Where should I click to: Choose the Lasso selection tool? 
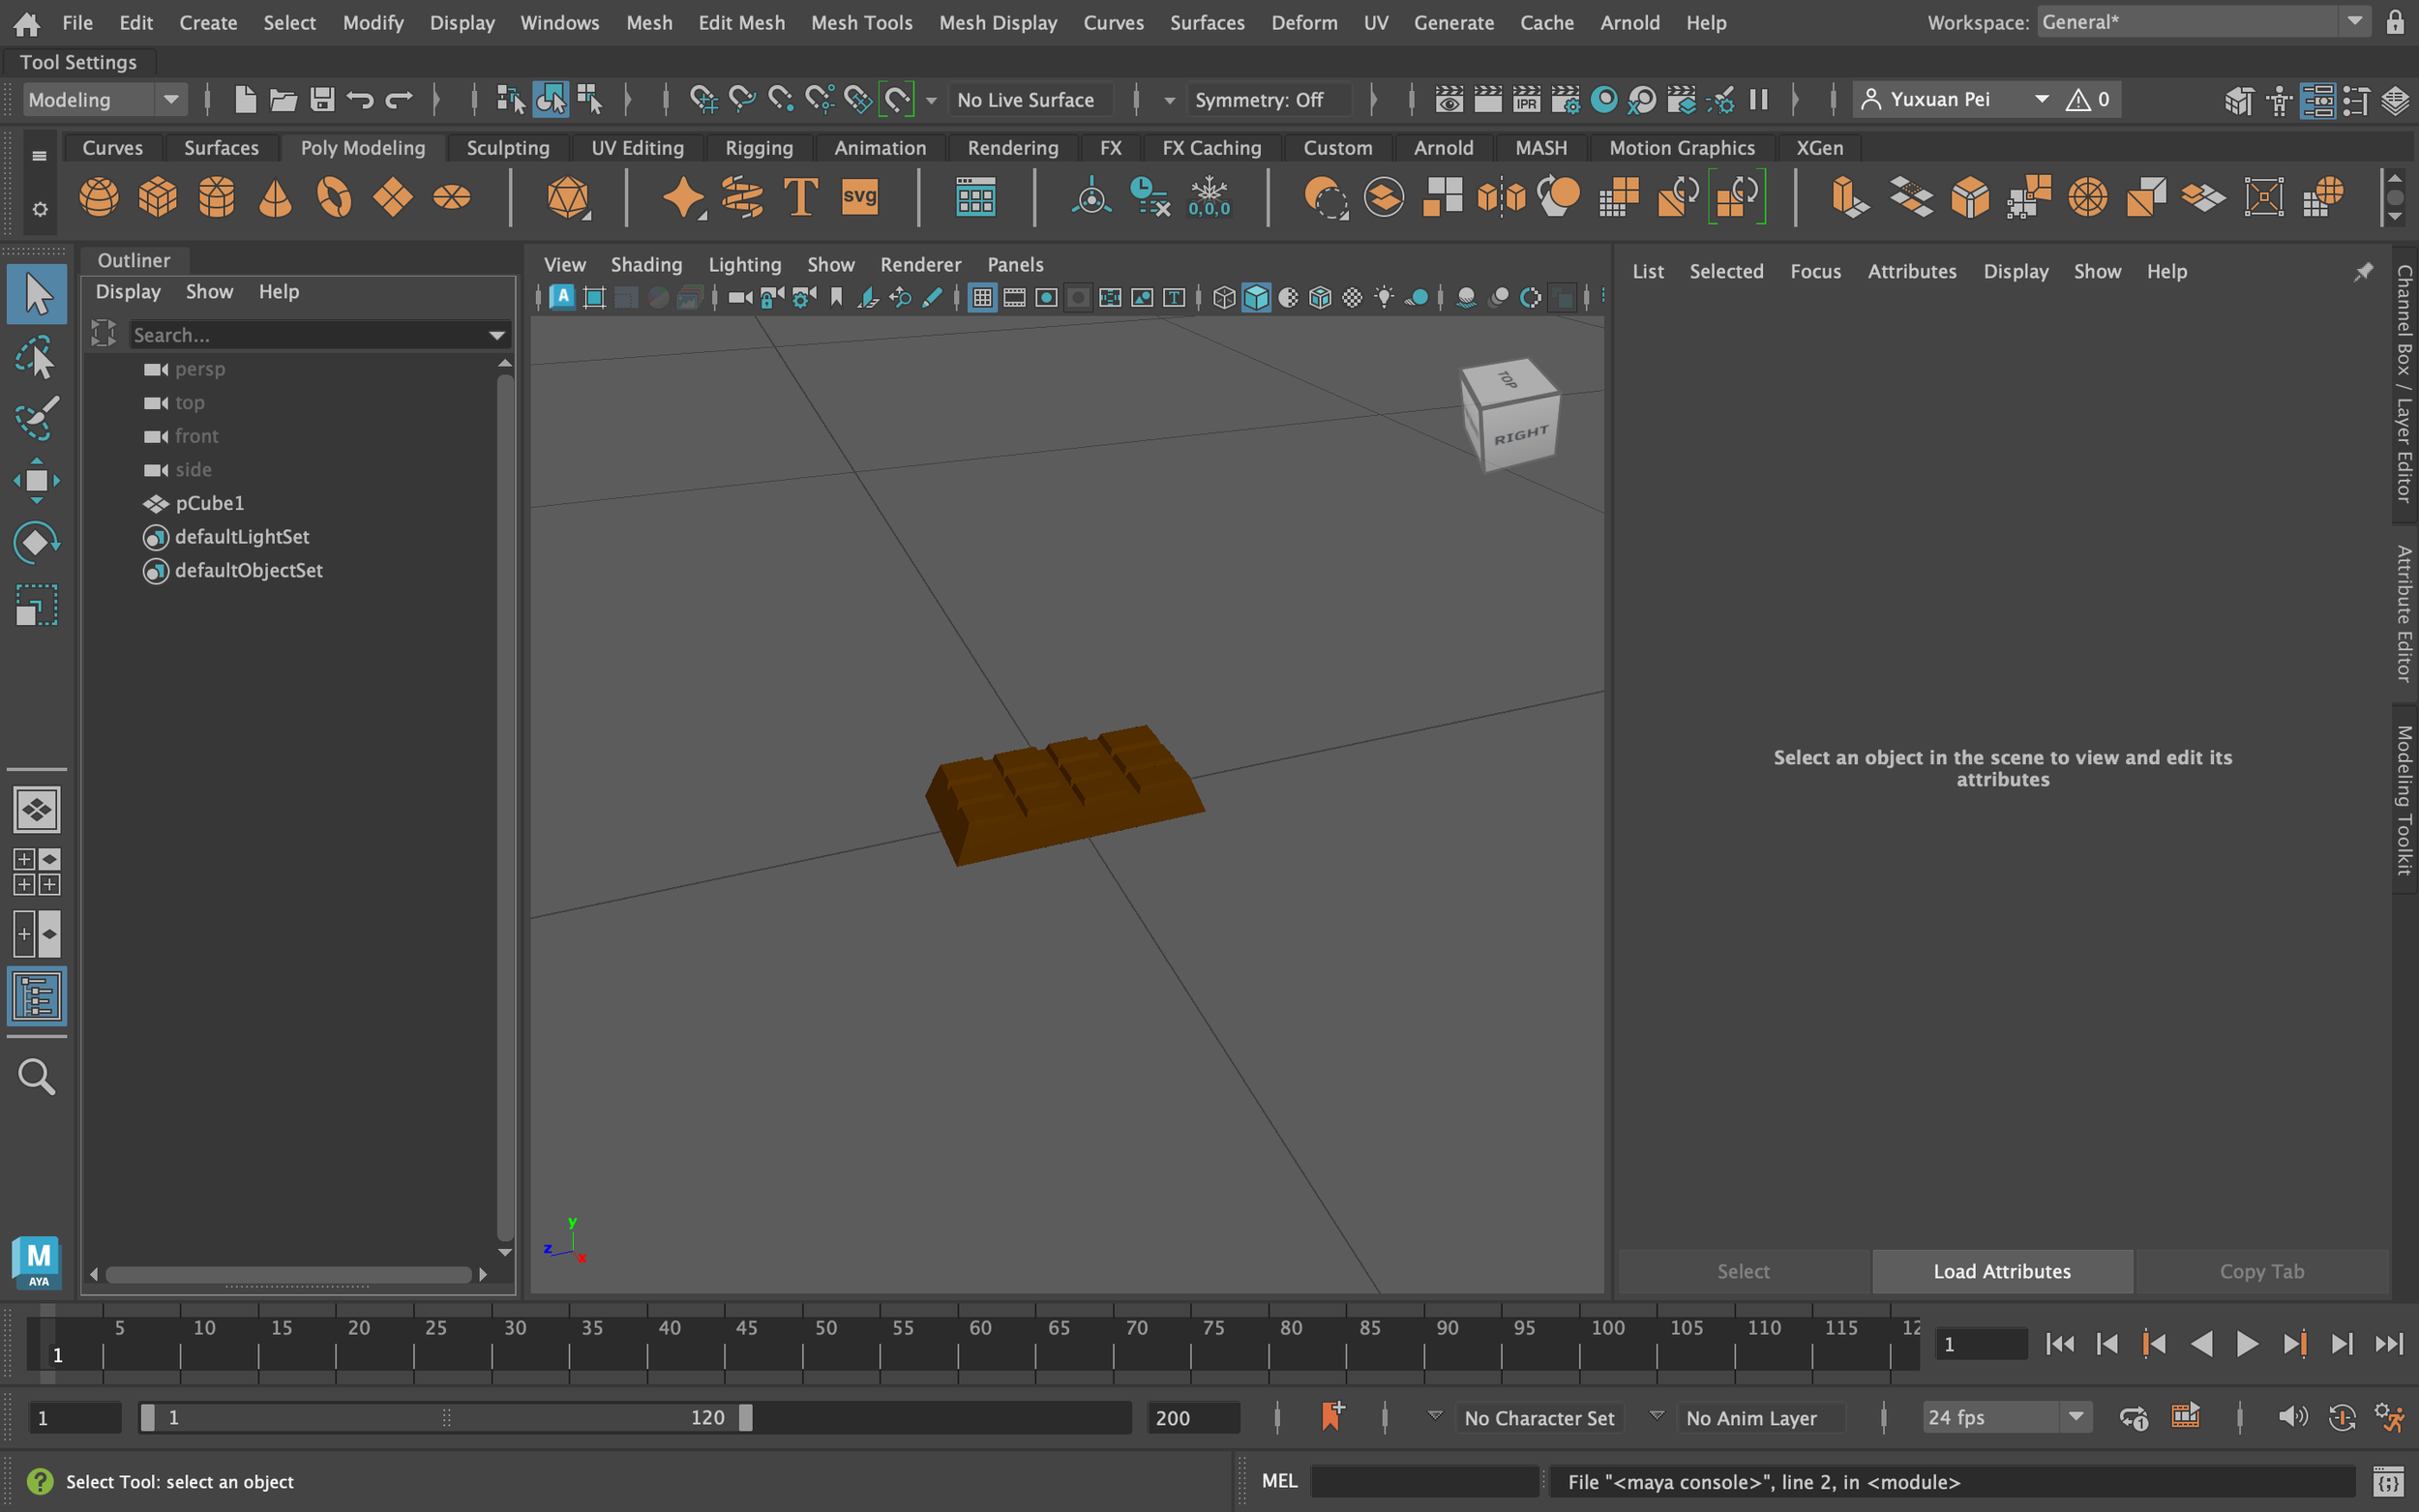(x=36, y=358)
